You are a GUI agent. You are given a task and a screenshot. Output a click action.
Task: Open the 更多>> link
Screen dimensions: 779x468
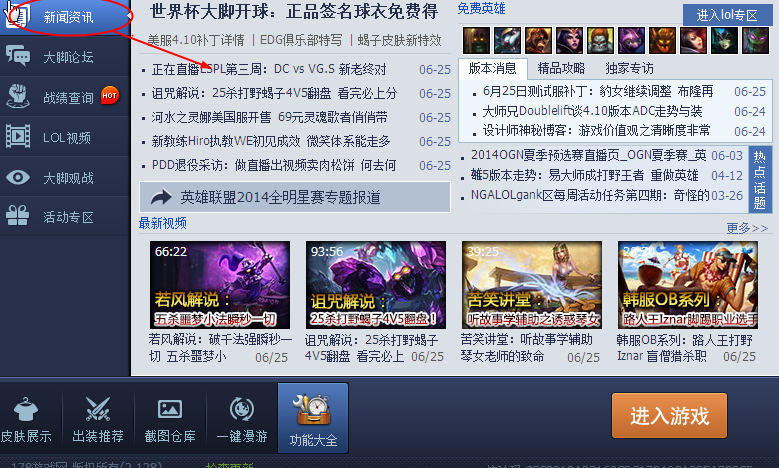click(747, 228)
